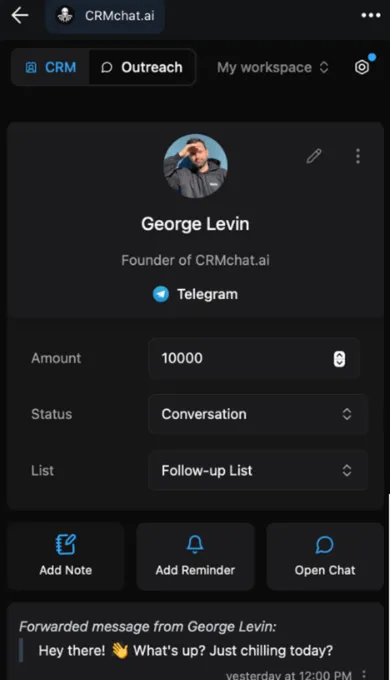390x680 pixels.
Task: Click the Telegram logo icon
Action: click(161, 294)
